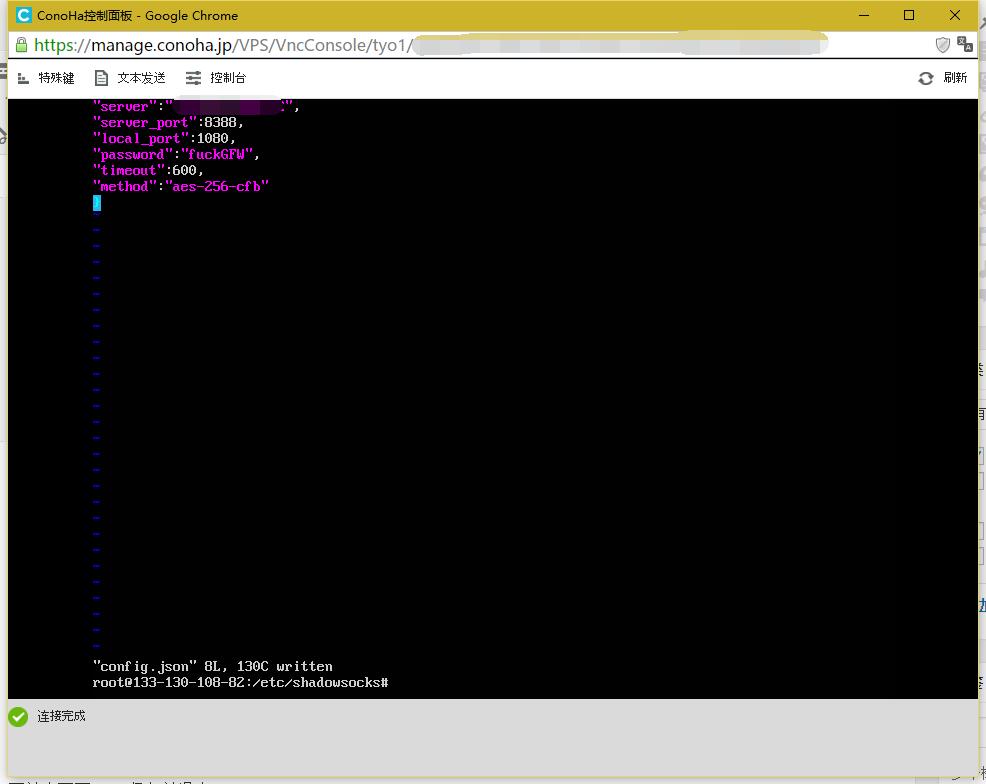Click the 文本发送 send text button
The width and height of the screenshot is (986, 784).
130,78
